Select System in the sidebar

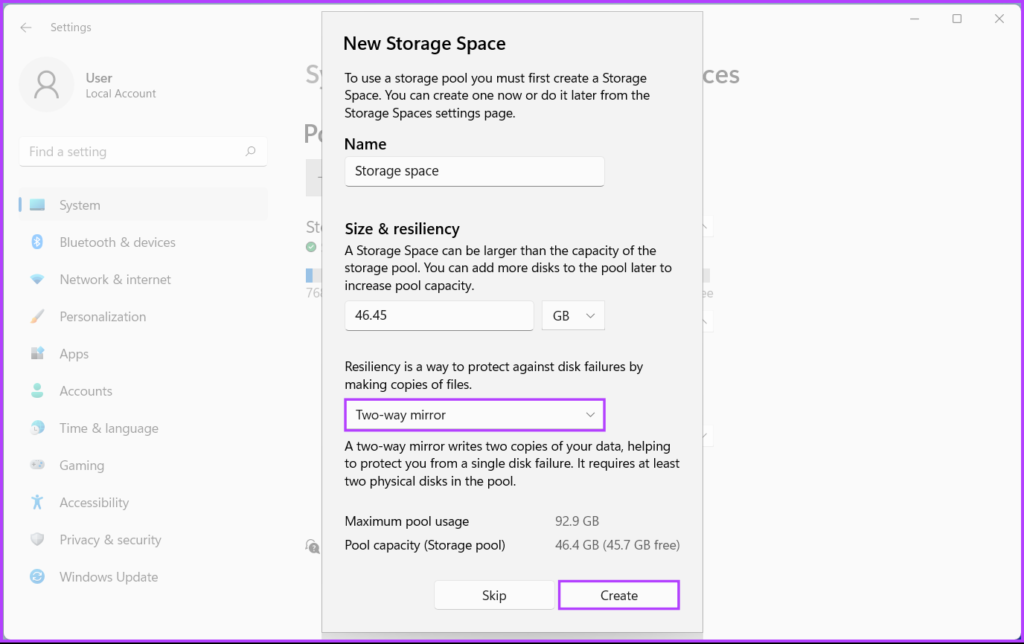tap(80, 205)
